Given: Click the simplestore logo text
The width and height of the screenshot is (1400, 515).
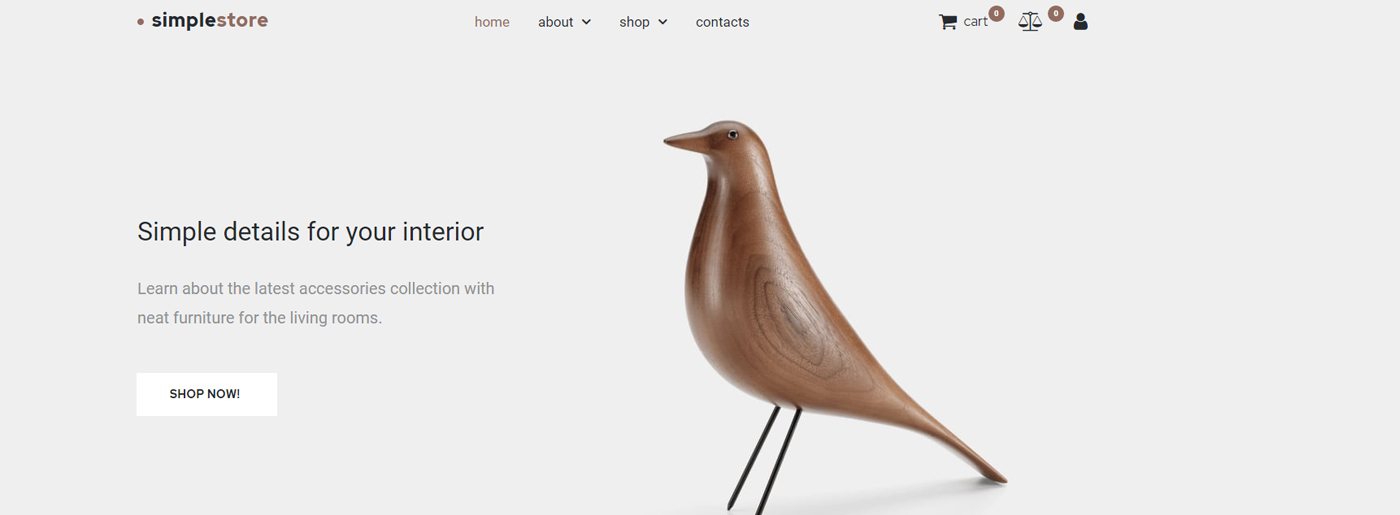Looking at the screenshot, I should point(210,21).
